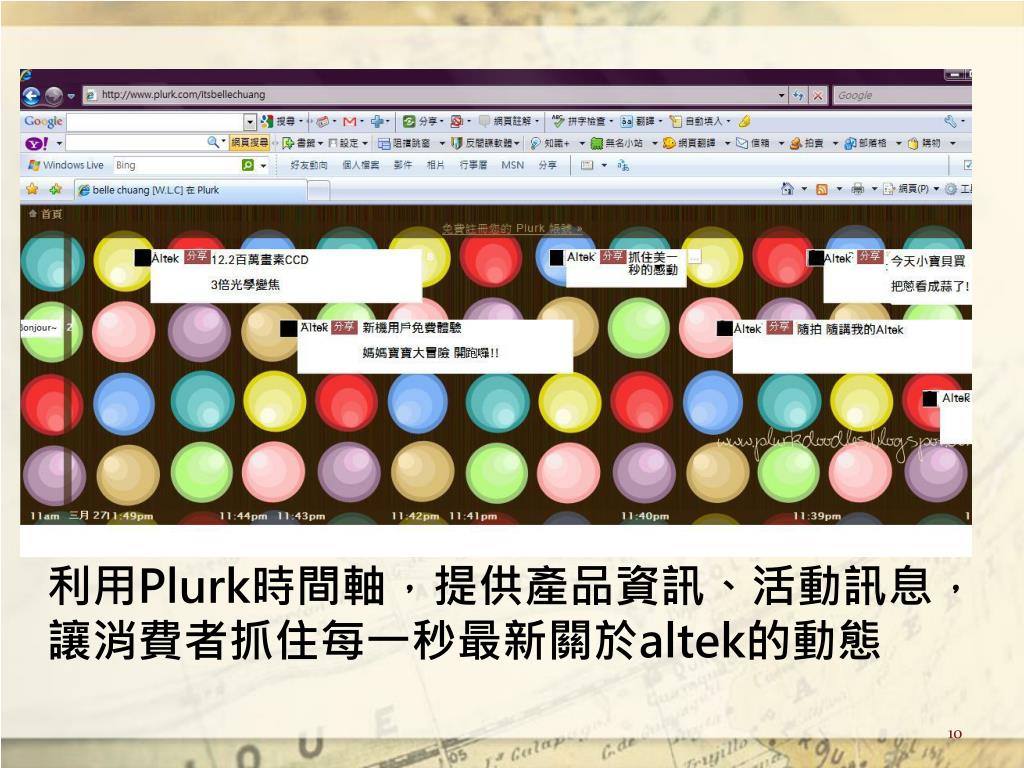Click the 首頁 home link on Plurk page

pyautogui.click(x=45, y=214)
